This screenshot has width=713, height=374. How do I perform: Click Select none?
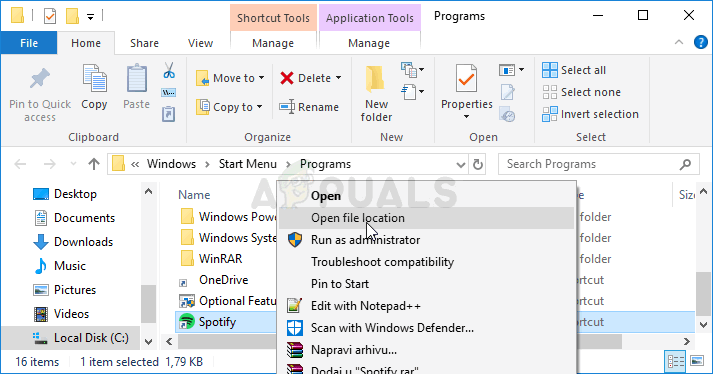tap(581, 92)
